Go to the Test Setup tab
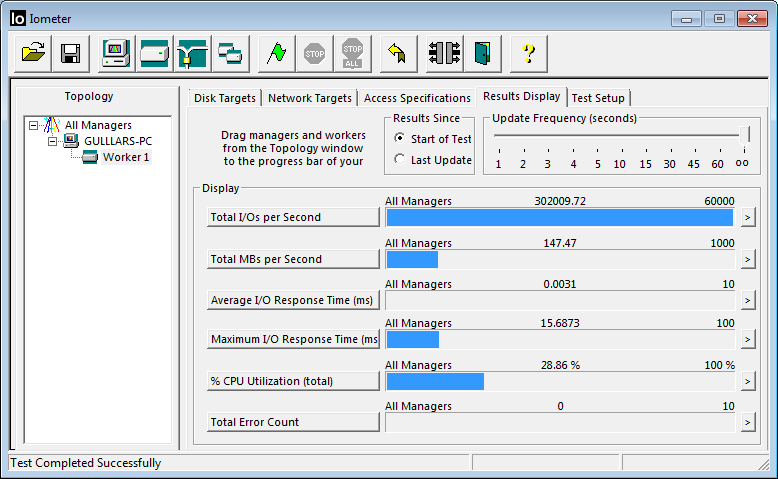The width and height of the screenshot is (778, 479). point(598,98)
